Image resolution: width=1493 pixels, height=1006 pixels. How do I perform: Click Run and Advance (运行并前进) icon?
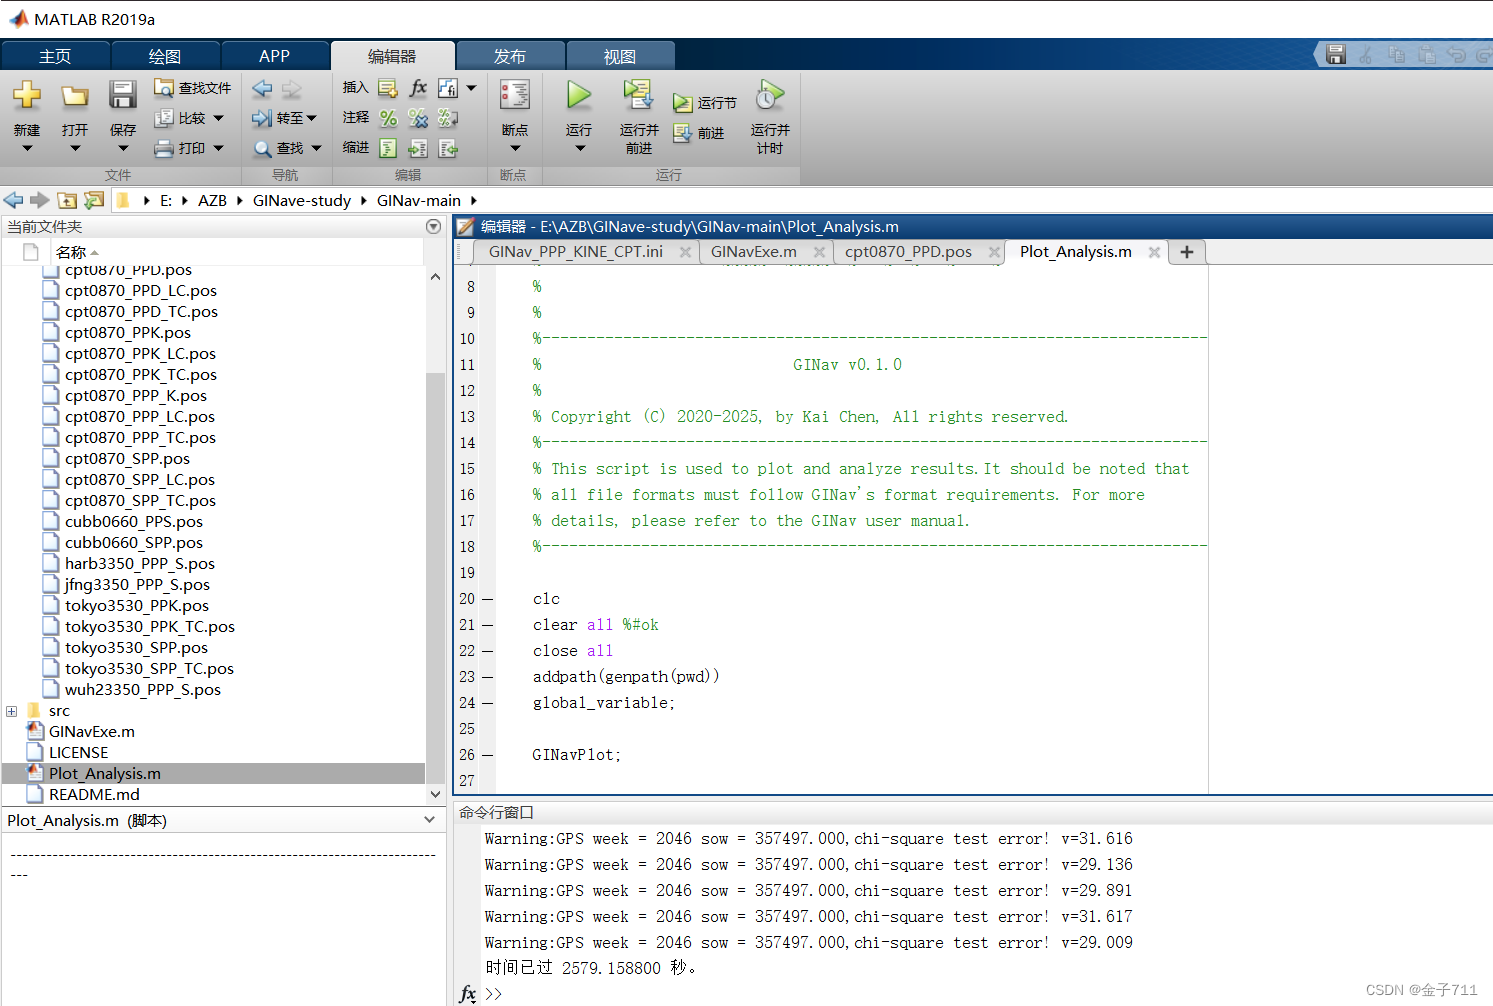tap(638, 96)
